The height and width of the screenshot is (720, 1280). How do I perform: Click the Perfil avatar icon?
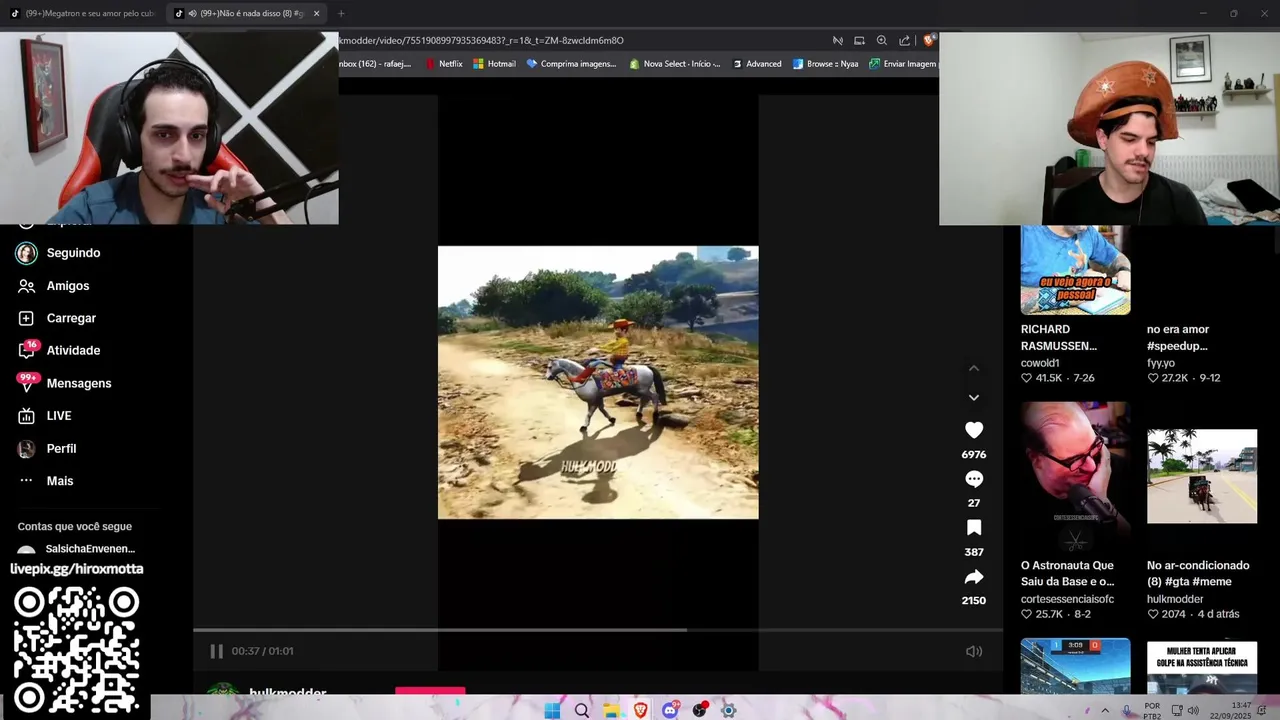[x=26, y=449]
